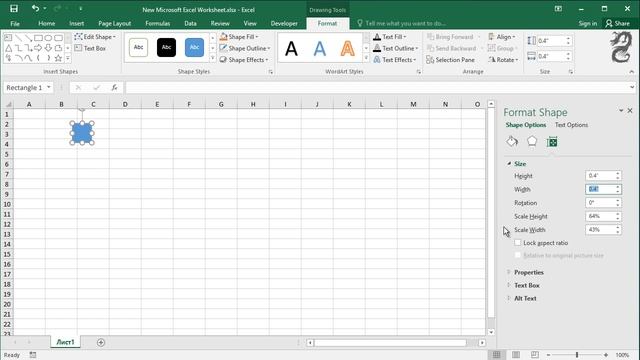
Task: Click the Save icon in title bar
Action: pyautogui.click(x=14, y=9)
